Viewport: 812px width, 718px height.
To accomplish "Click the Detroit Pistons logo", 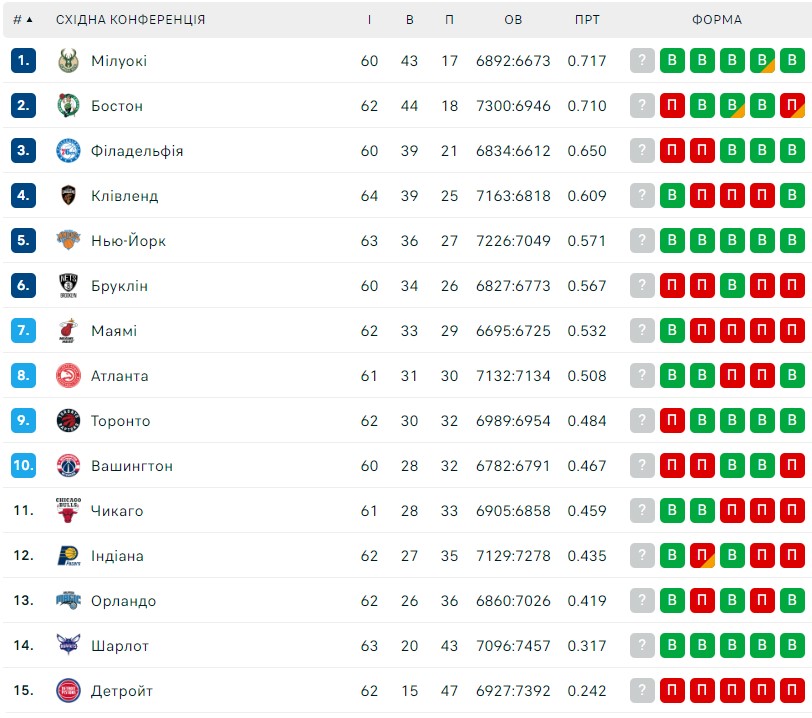I will coord(68,691).
